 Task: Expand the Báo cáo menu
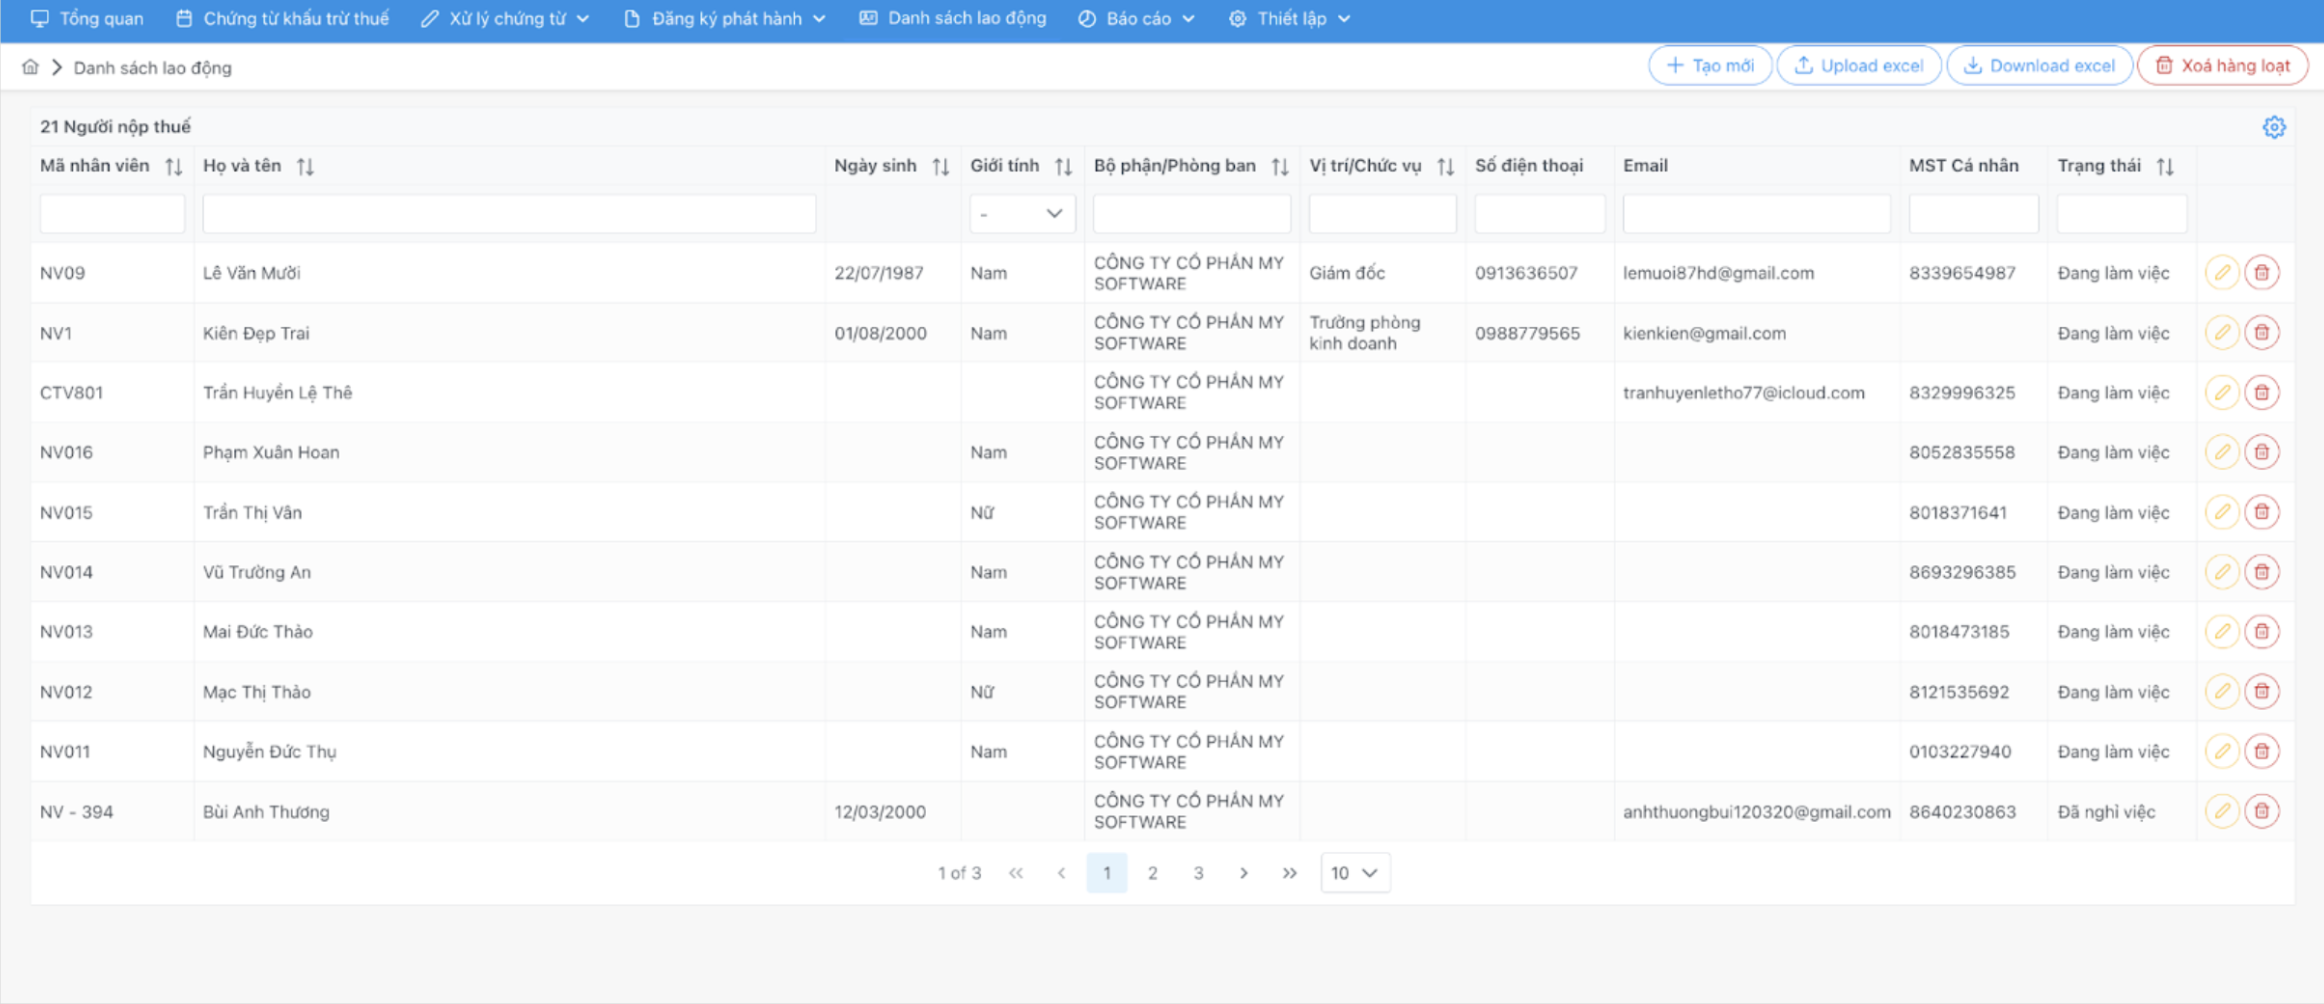(x=1136, y=19)
